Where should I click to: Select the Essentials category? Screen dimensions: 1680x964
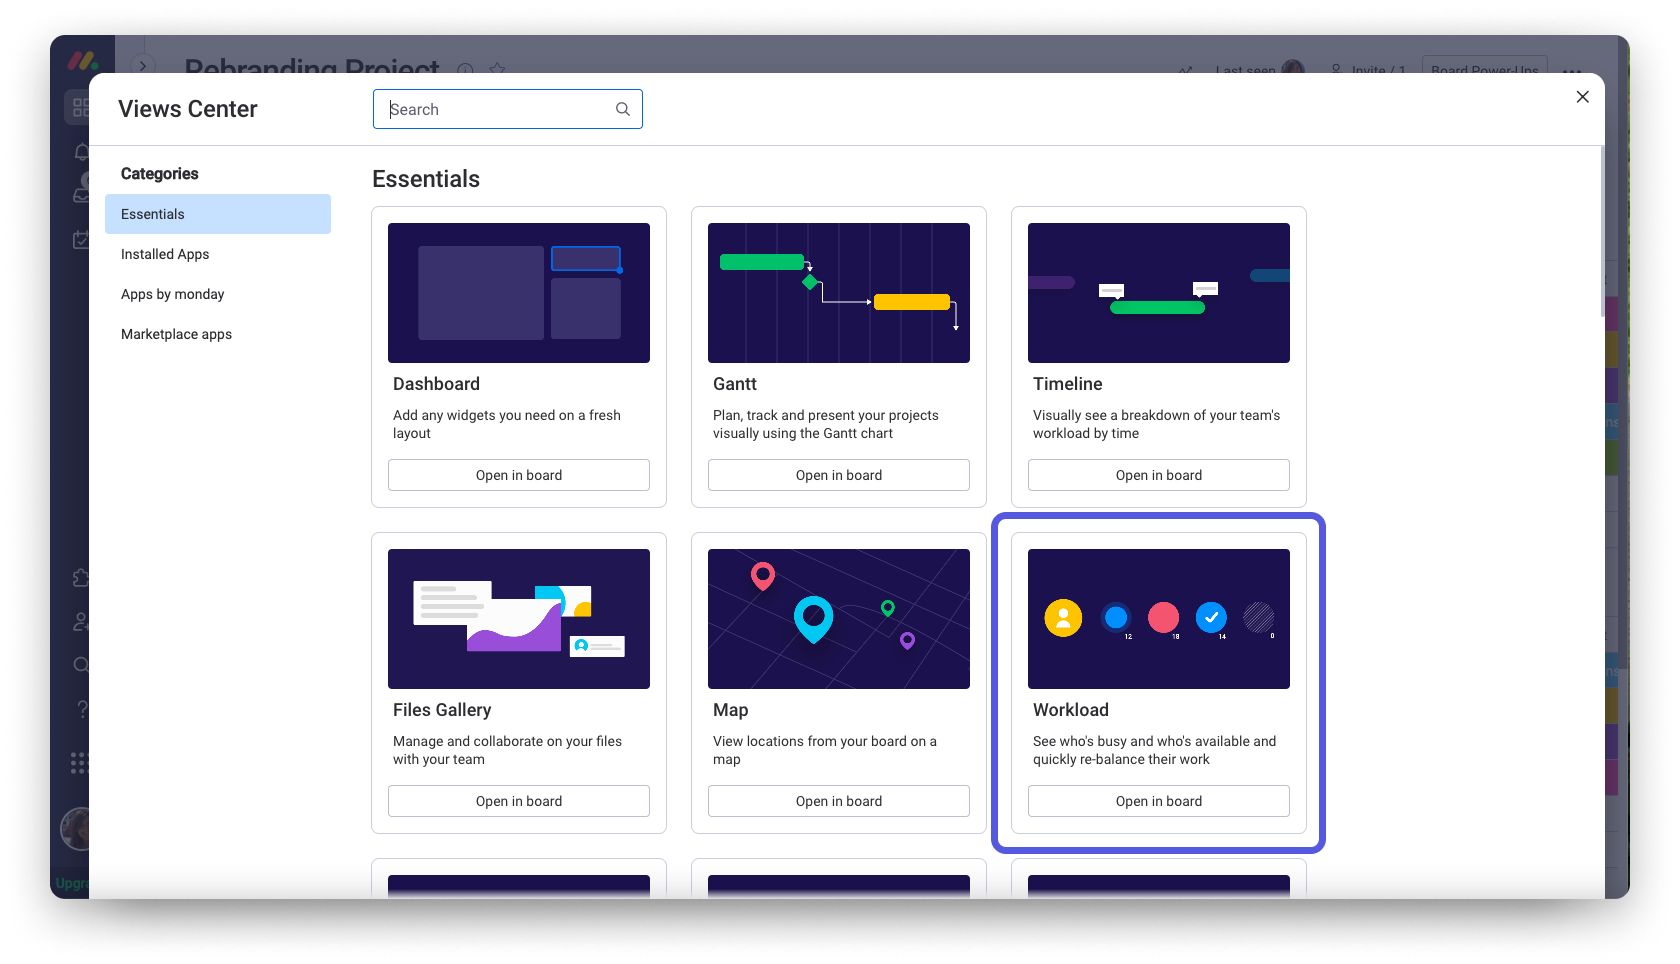pos(218,214)
